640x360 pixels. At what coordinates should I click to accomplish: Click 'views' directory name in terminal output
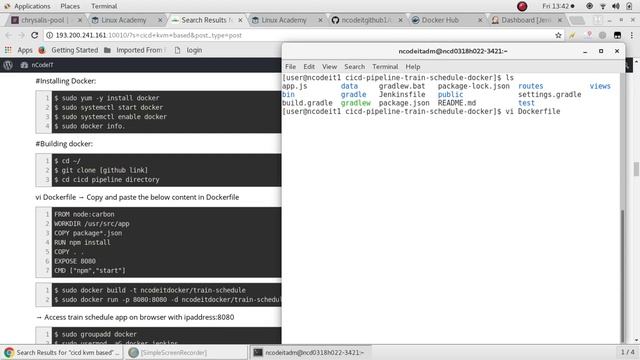[600, 86]
